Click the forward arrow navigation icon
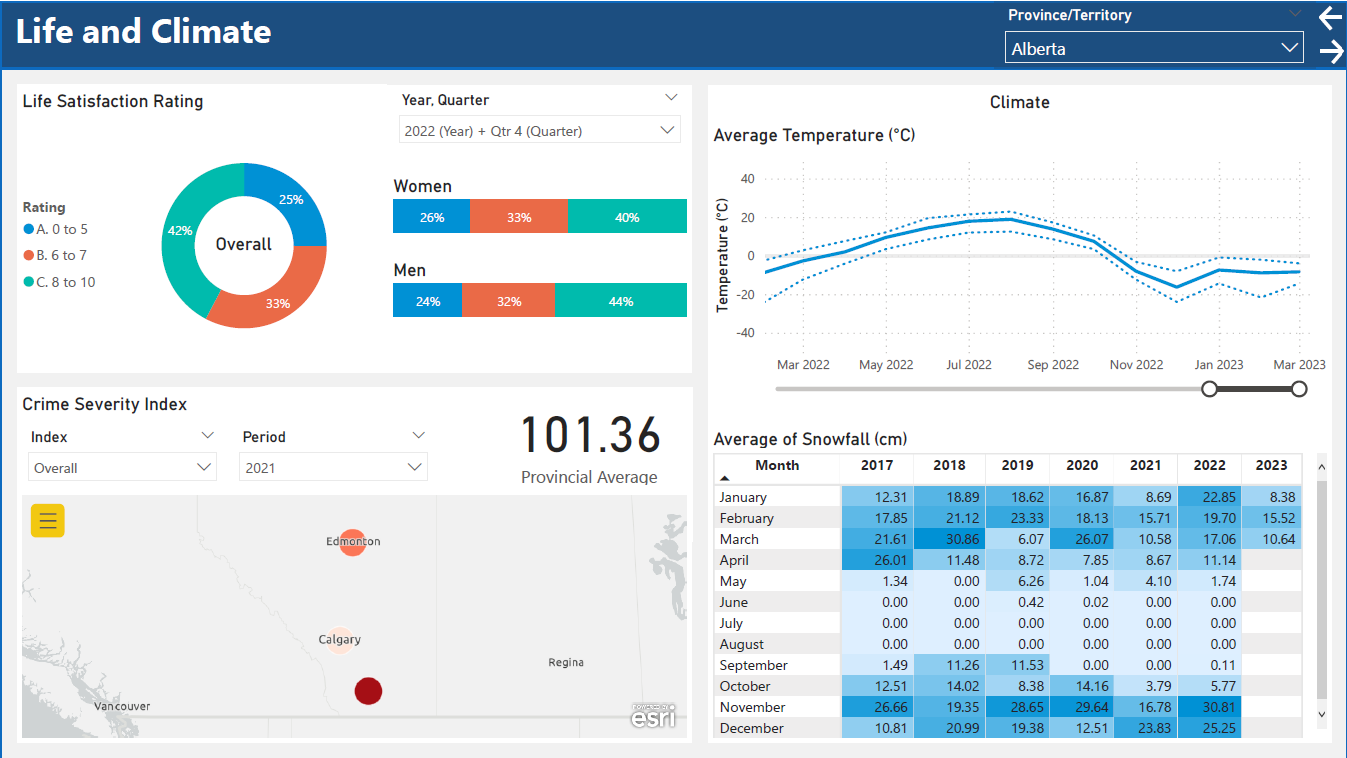 1331,52
